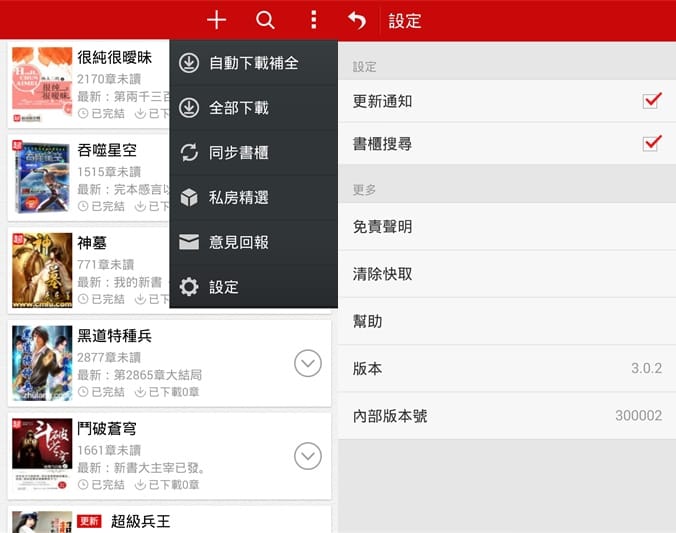Click the 意見回報 envelope icon
Screen dimensions: 676x533
189,242
